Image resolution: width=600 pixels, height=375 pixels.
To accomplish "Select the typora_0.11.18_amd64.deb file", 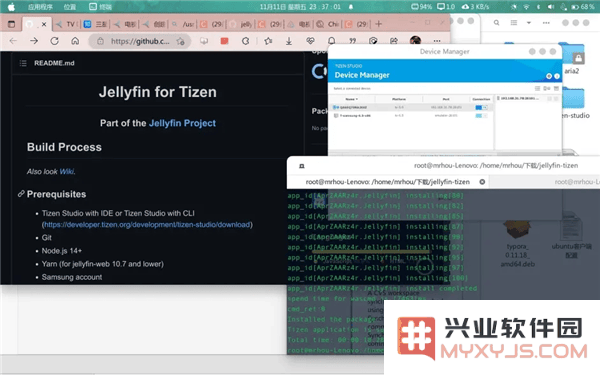I will coord(517,243).
